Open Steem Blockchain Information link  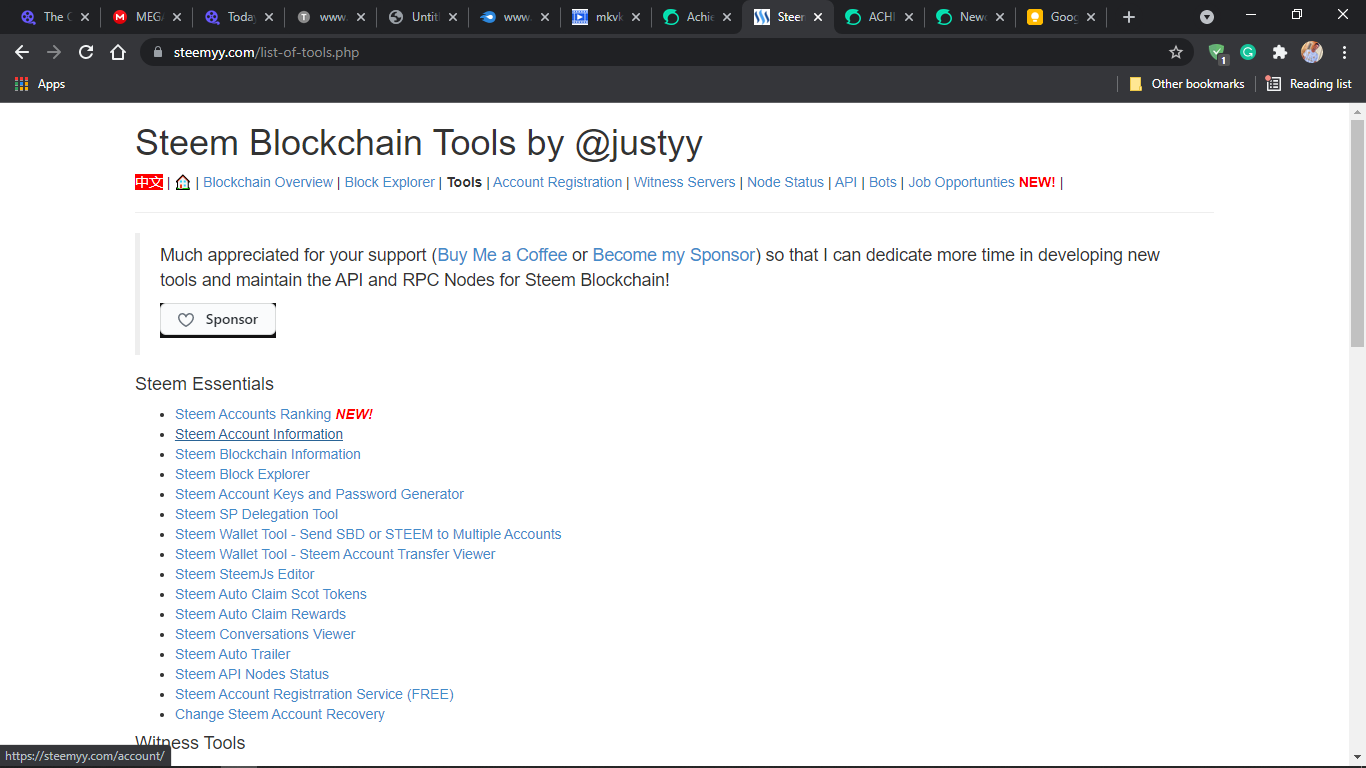[268, 454]
